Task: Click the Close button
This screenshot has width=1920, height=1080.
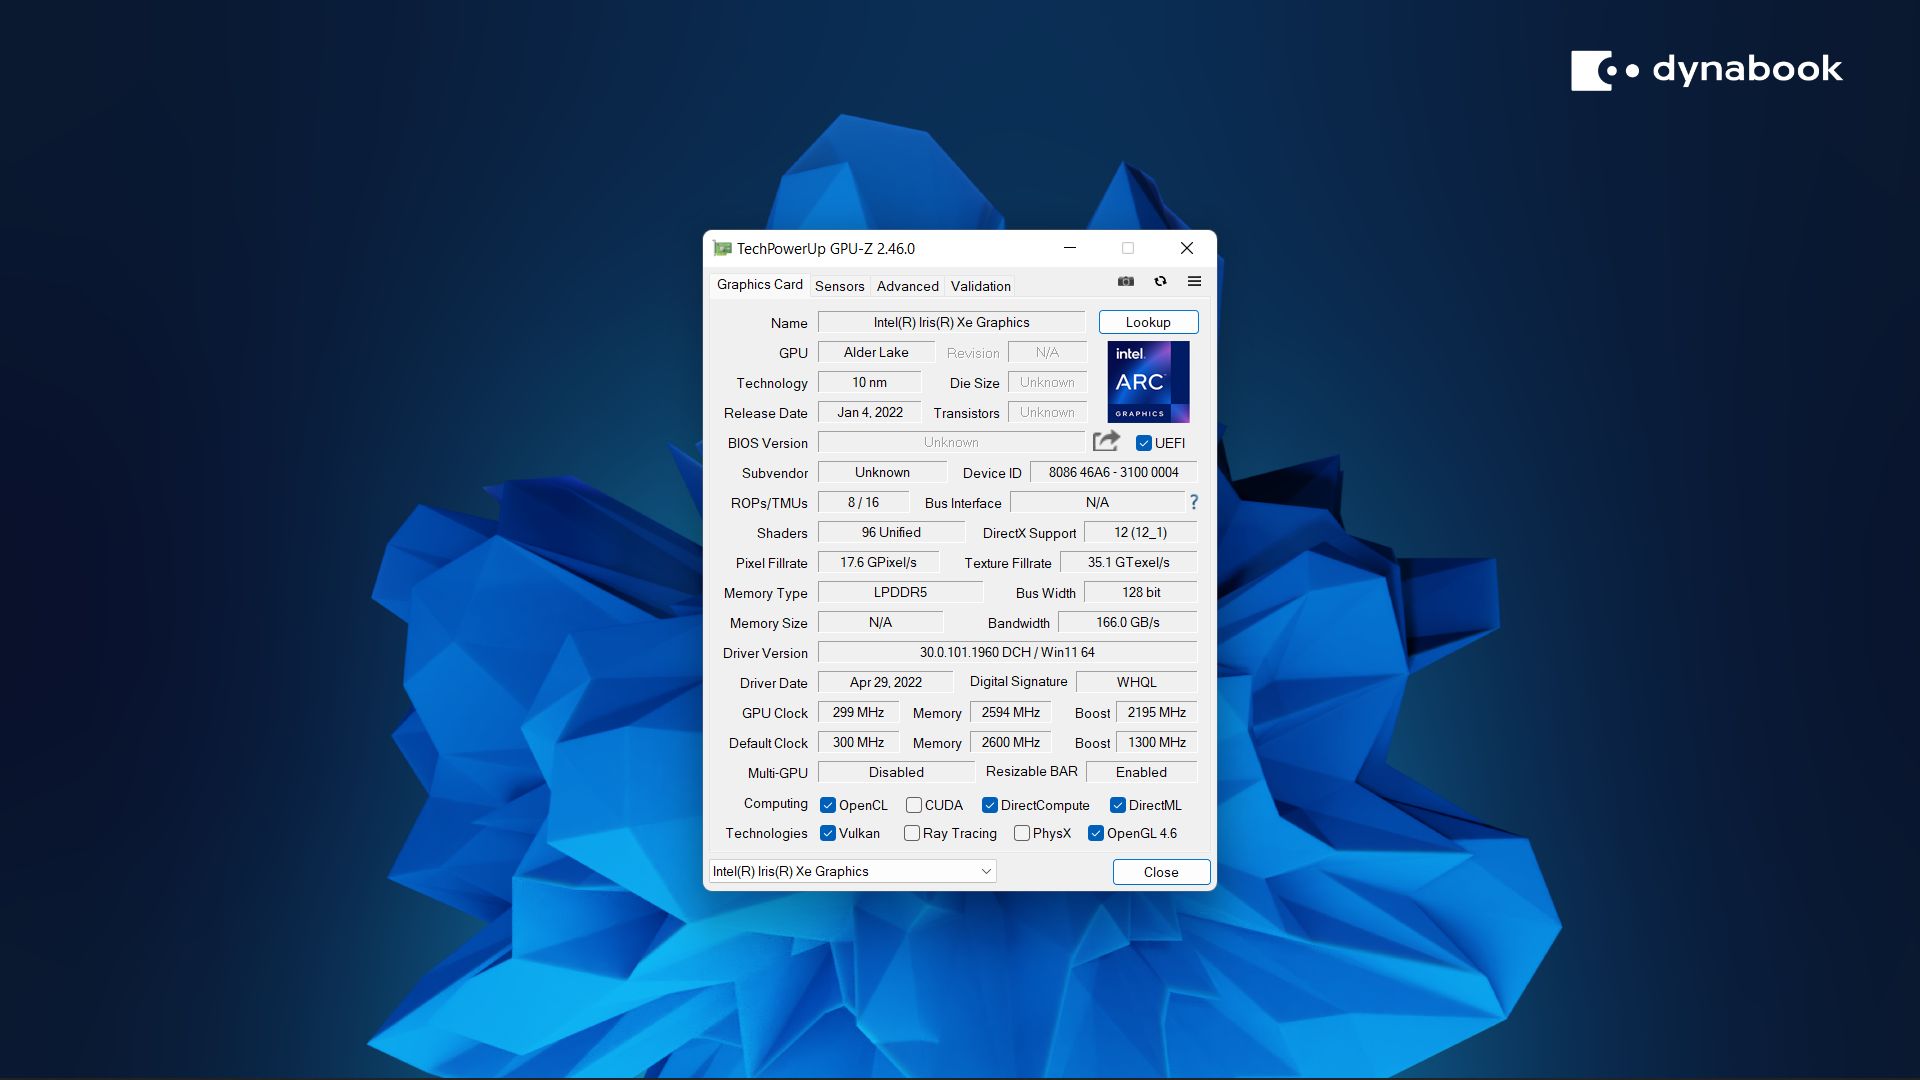Action: tap(1161, 871)
